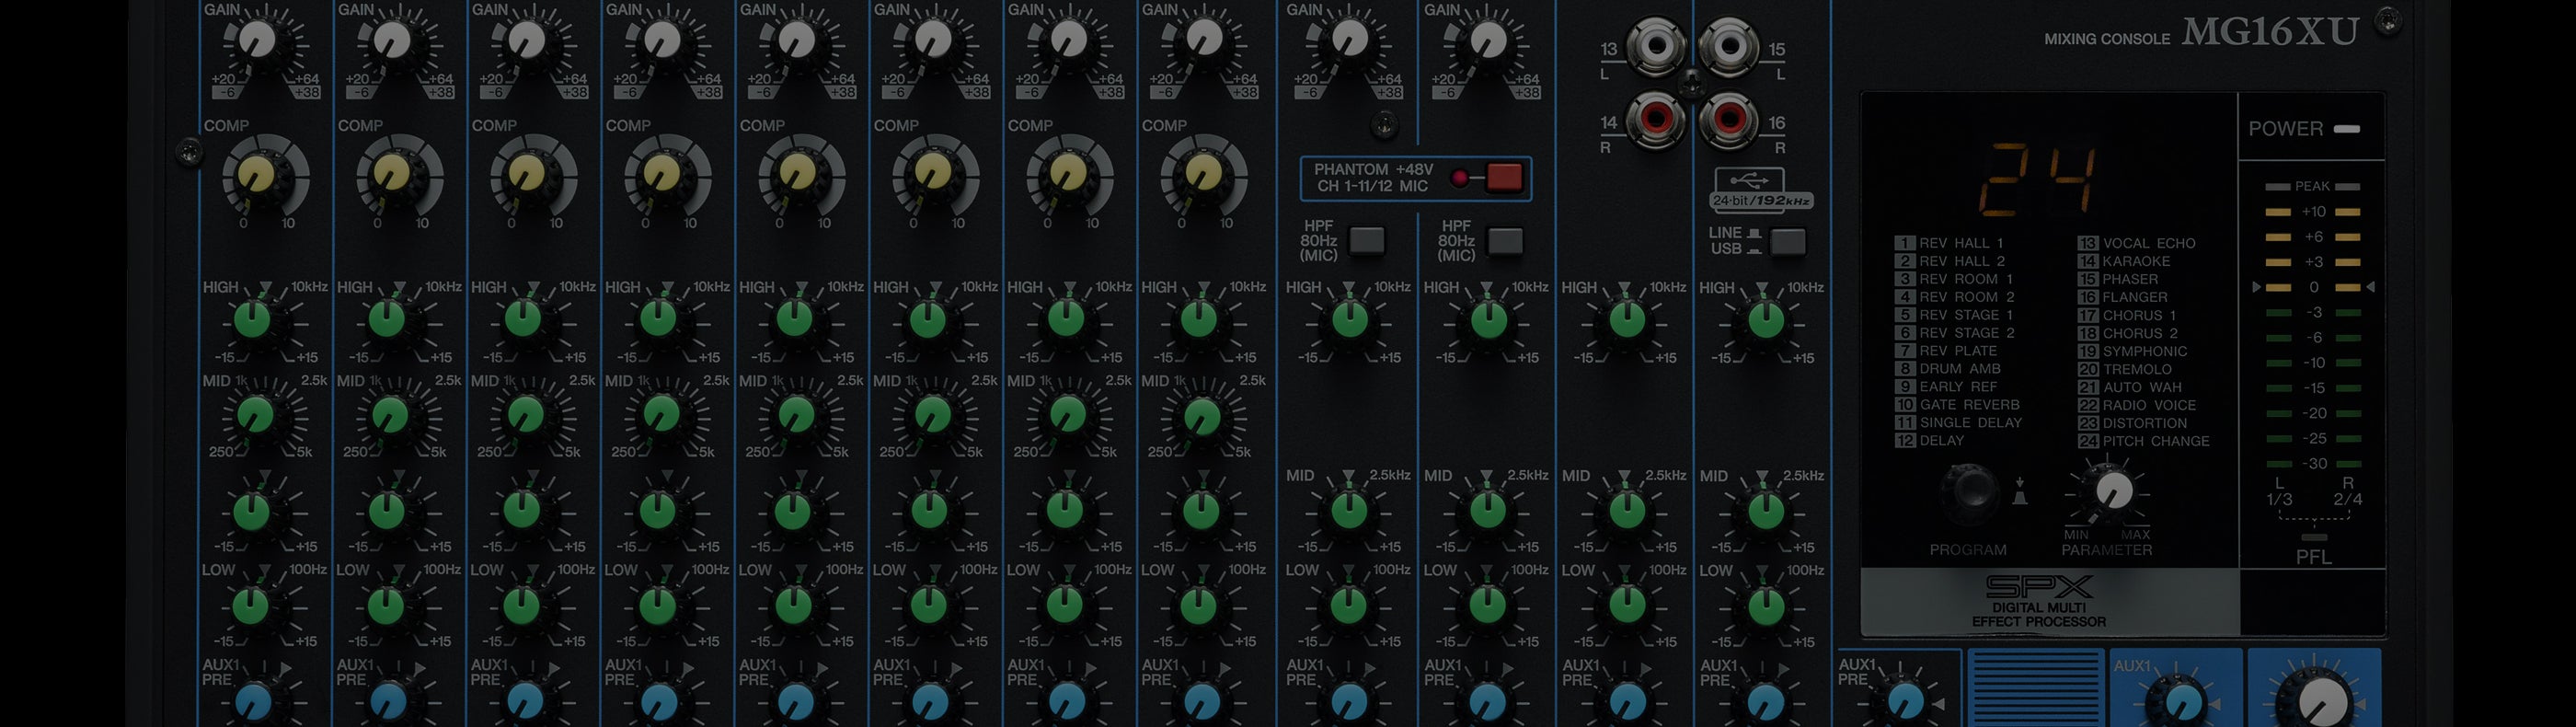
Task: Click RCA input jack 14 R
Action: point(1655,120)
